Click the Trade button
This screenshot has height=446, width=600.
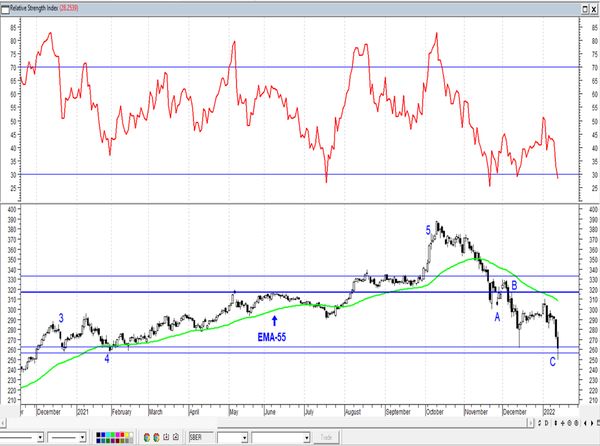pos(326,437)
